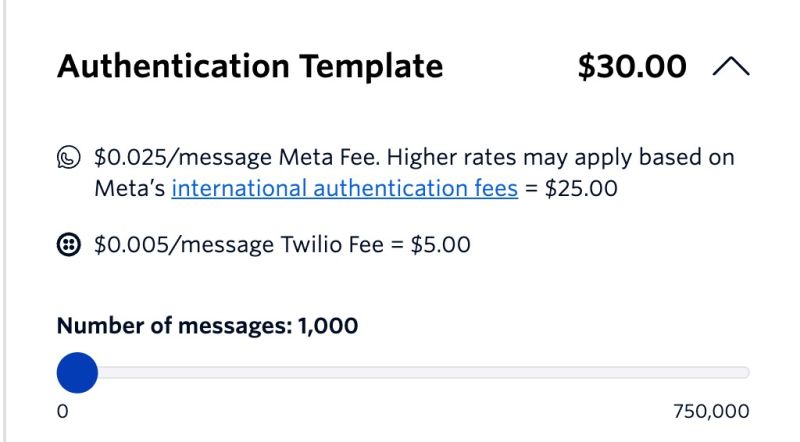Click the $30.00 total price

coord(632,67)
